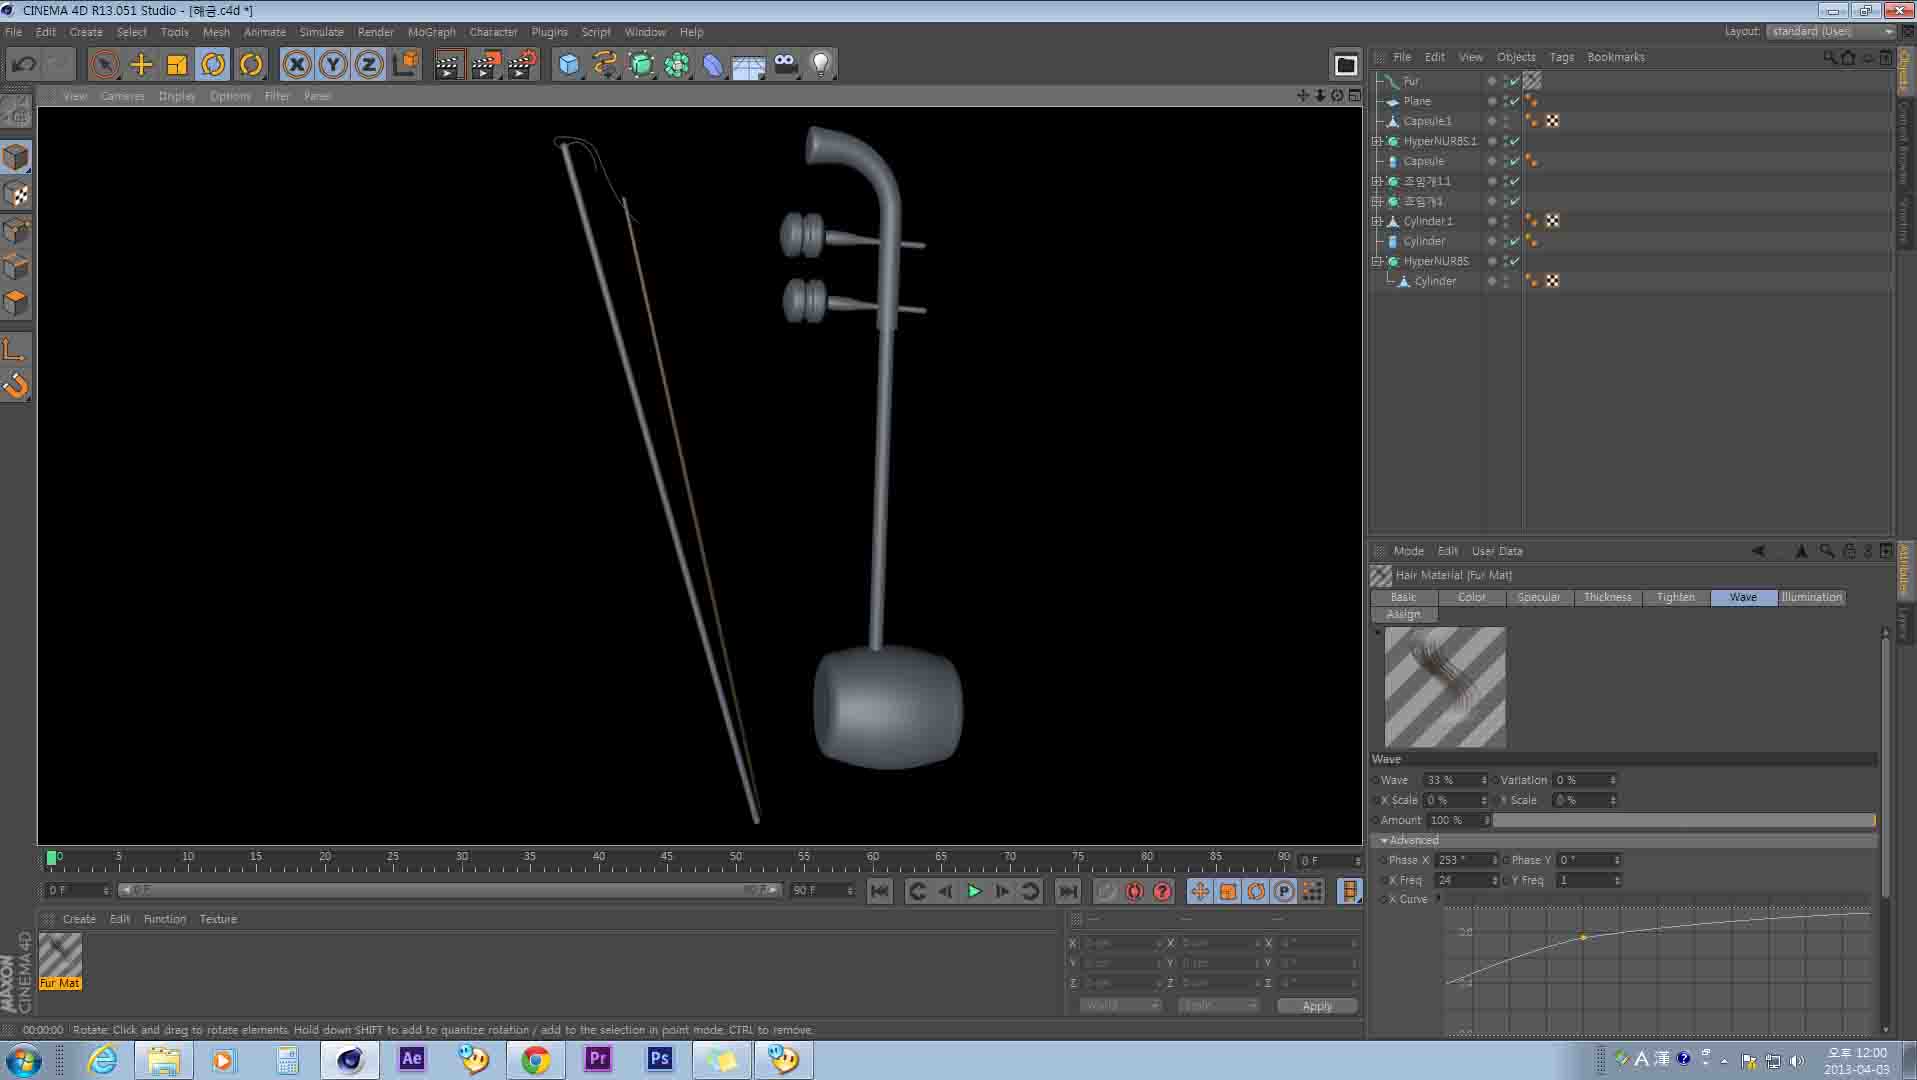
Task: Expand the HyperNURBS.1 tree item
Action: (x=1377, y=141)
